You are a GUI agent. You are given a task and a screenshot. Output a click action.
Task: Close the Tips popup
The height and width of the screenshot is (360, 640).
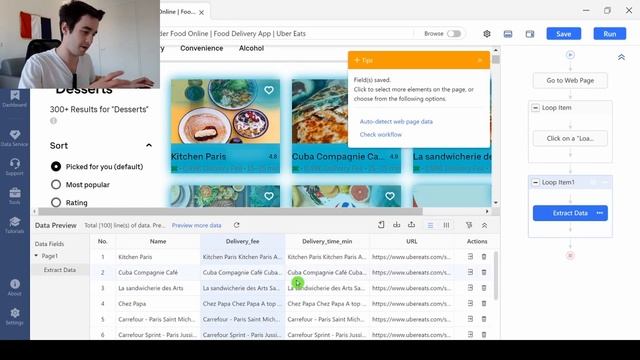click(480, 60)
